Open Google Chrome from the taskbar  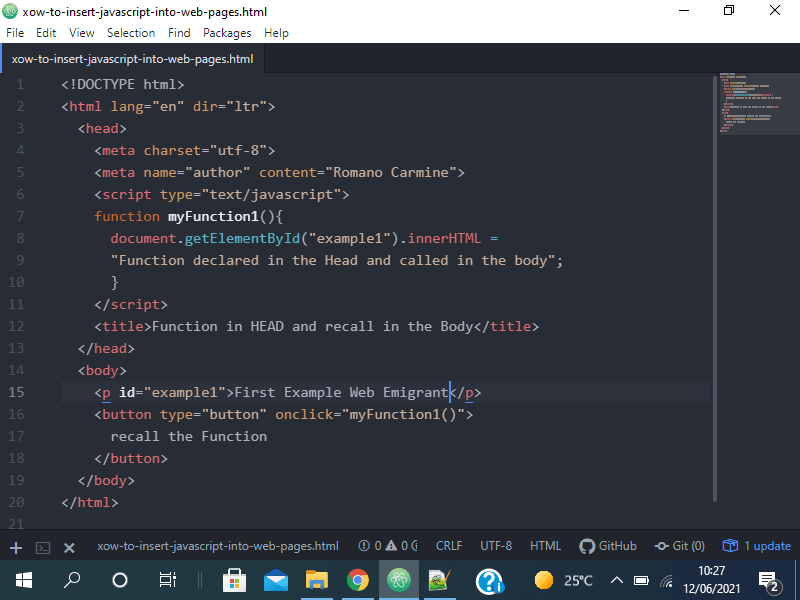359,580
